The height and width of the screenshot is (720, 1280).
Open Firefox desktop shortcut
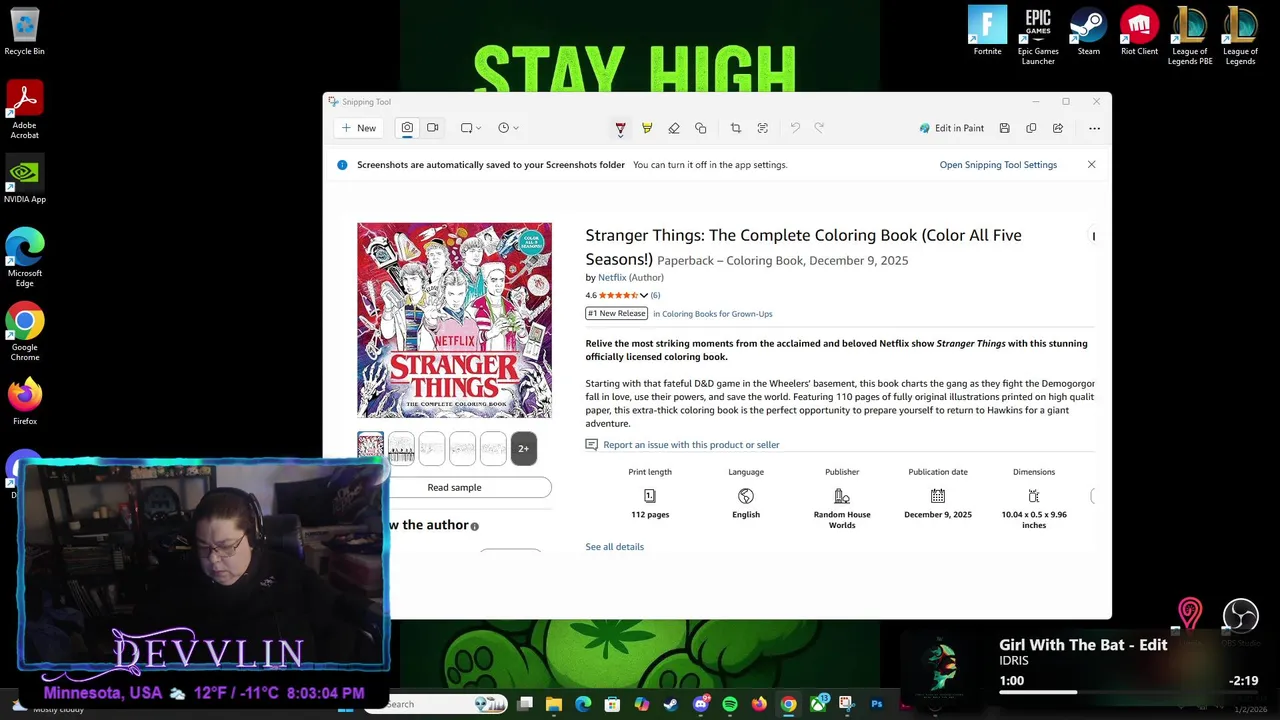(24, 402)
